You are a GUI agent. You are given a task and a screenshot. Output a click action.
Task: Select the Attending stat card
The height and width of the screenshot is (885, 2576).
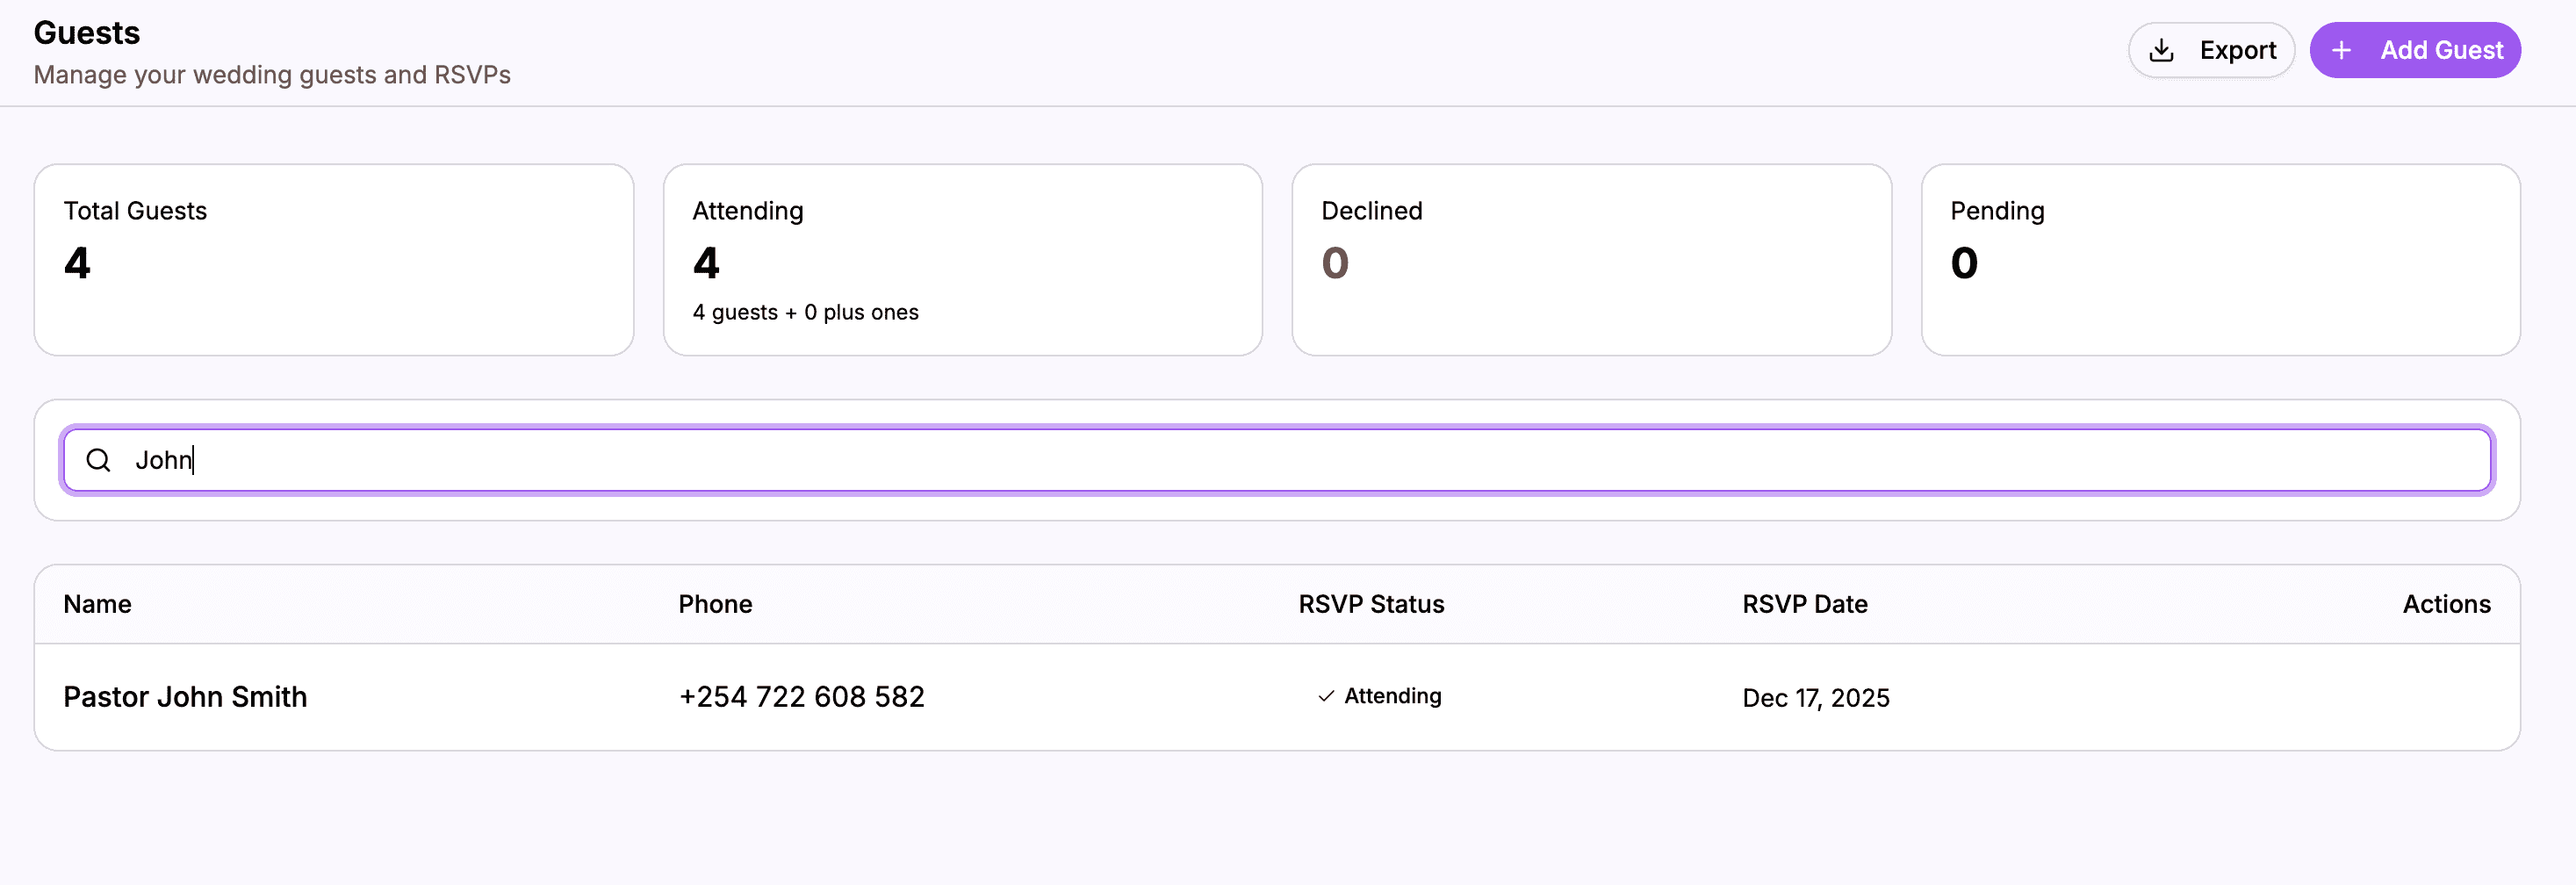(x=962, y=260)
